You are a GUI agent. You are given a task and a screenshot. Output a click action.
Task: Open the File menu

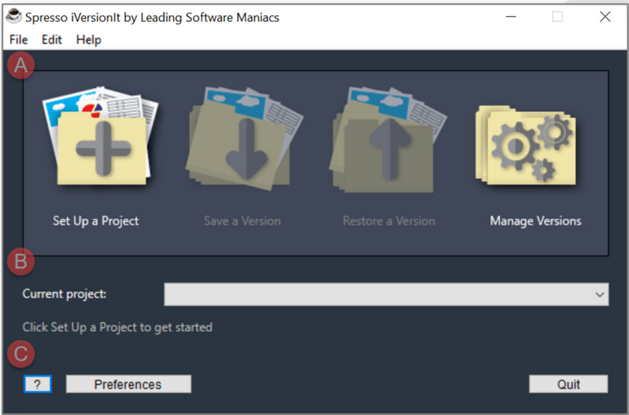point(18,40)
